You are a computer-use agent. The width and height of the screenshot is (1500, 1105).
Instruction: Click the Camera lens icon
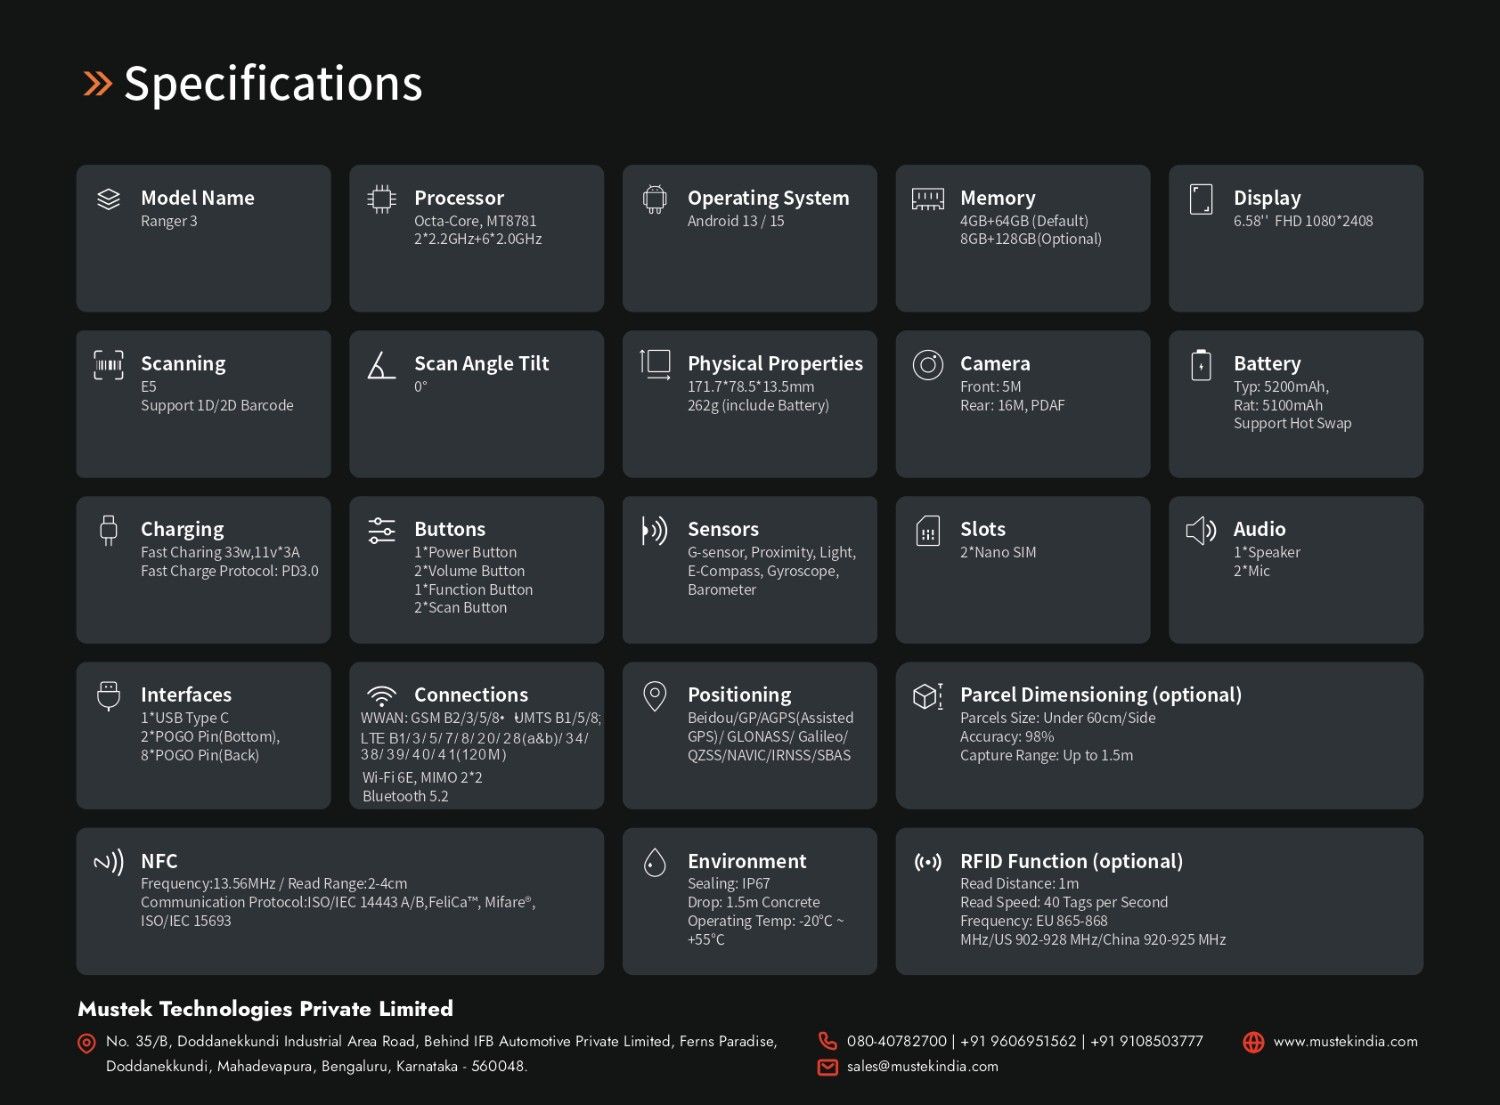click(x=928, y=365)
